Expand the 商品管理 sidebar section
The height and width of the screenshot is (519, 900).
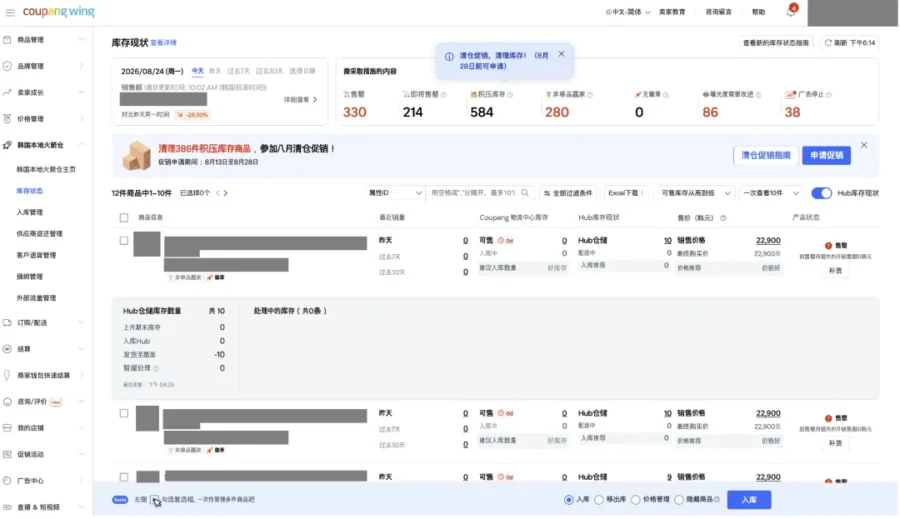[81, 40]
